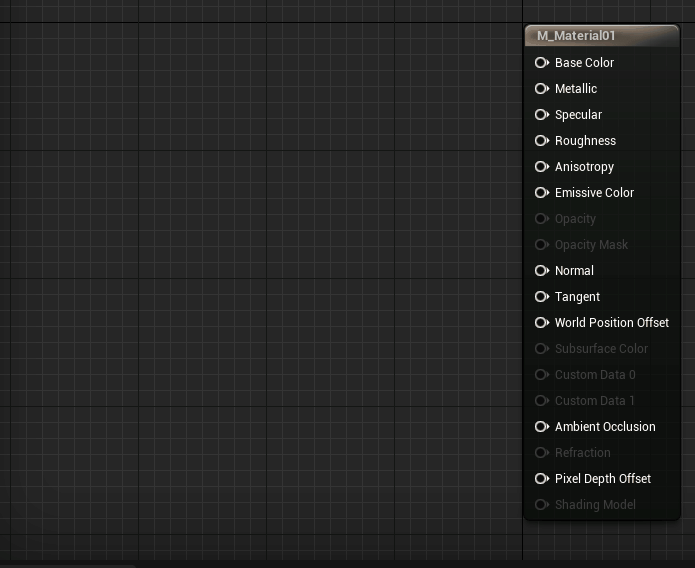Click the Anisotropy input pin

[542, 167]
